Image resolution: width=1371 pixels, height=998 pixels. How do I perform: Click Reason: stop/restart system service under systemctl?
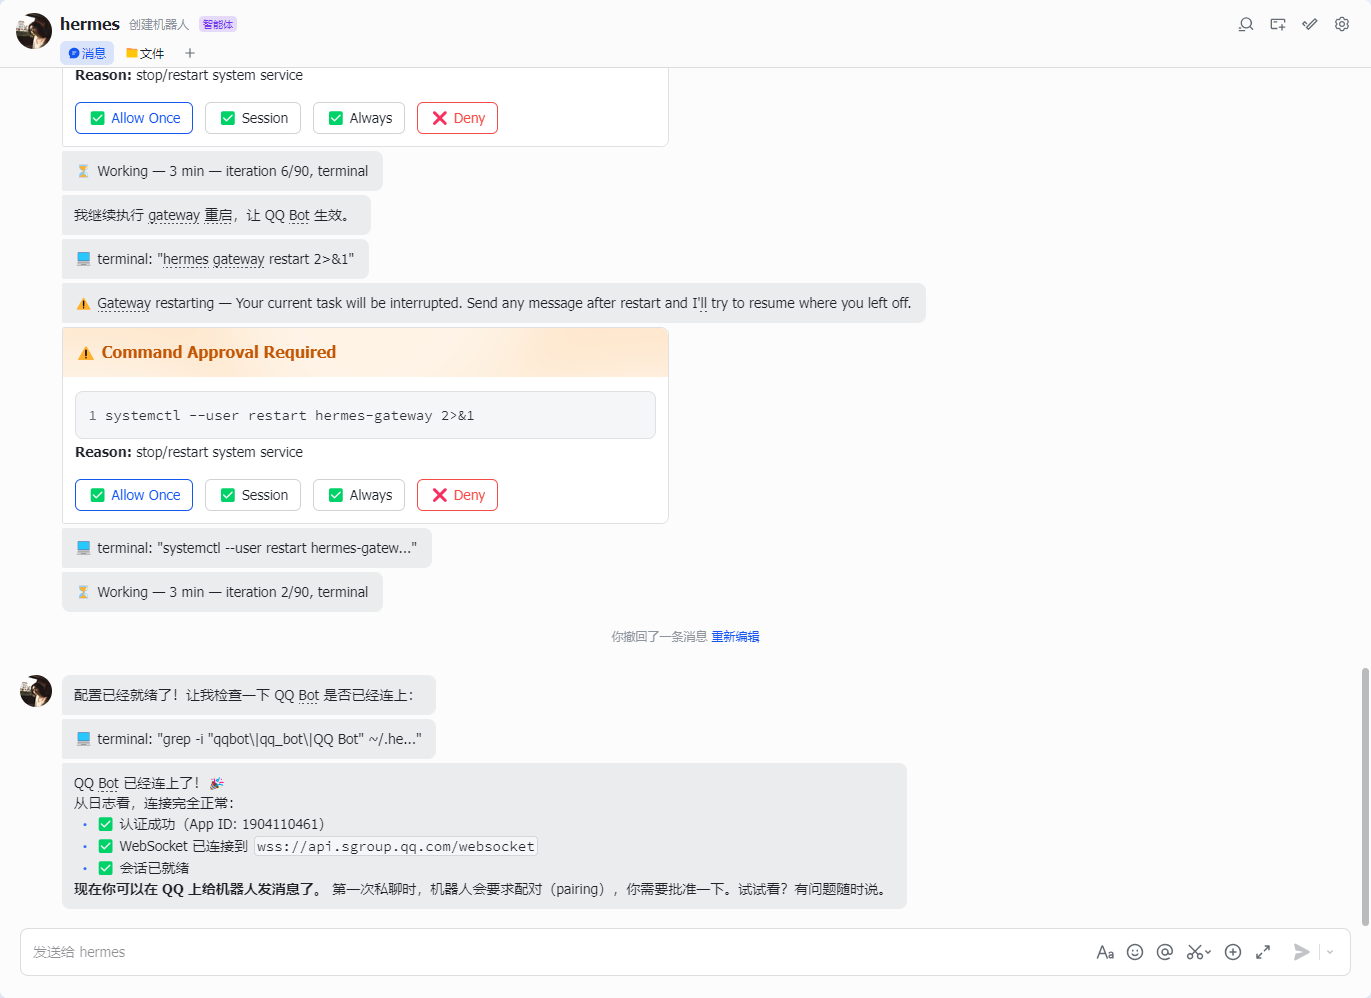tap(189, 452)
